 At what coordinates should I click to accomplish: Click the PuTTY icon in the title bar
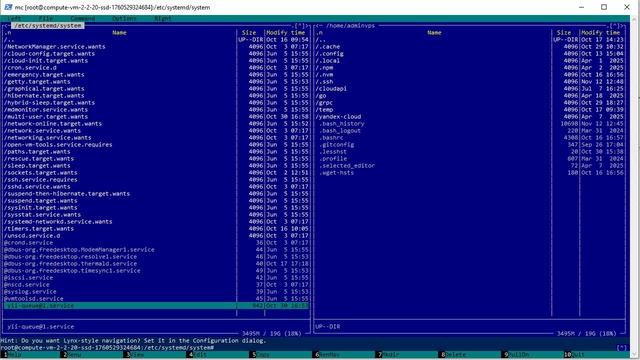coord(8,7)
